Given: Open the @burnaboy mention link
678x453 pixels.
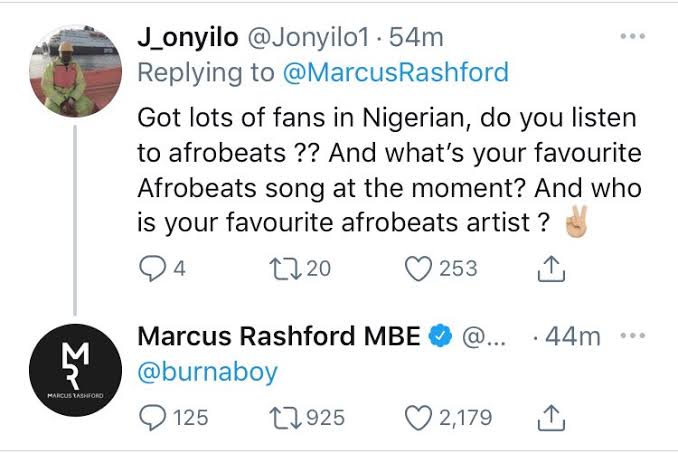Looking at the screenshot, I should 207,372.
